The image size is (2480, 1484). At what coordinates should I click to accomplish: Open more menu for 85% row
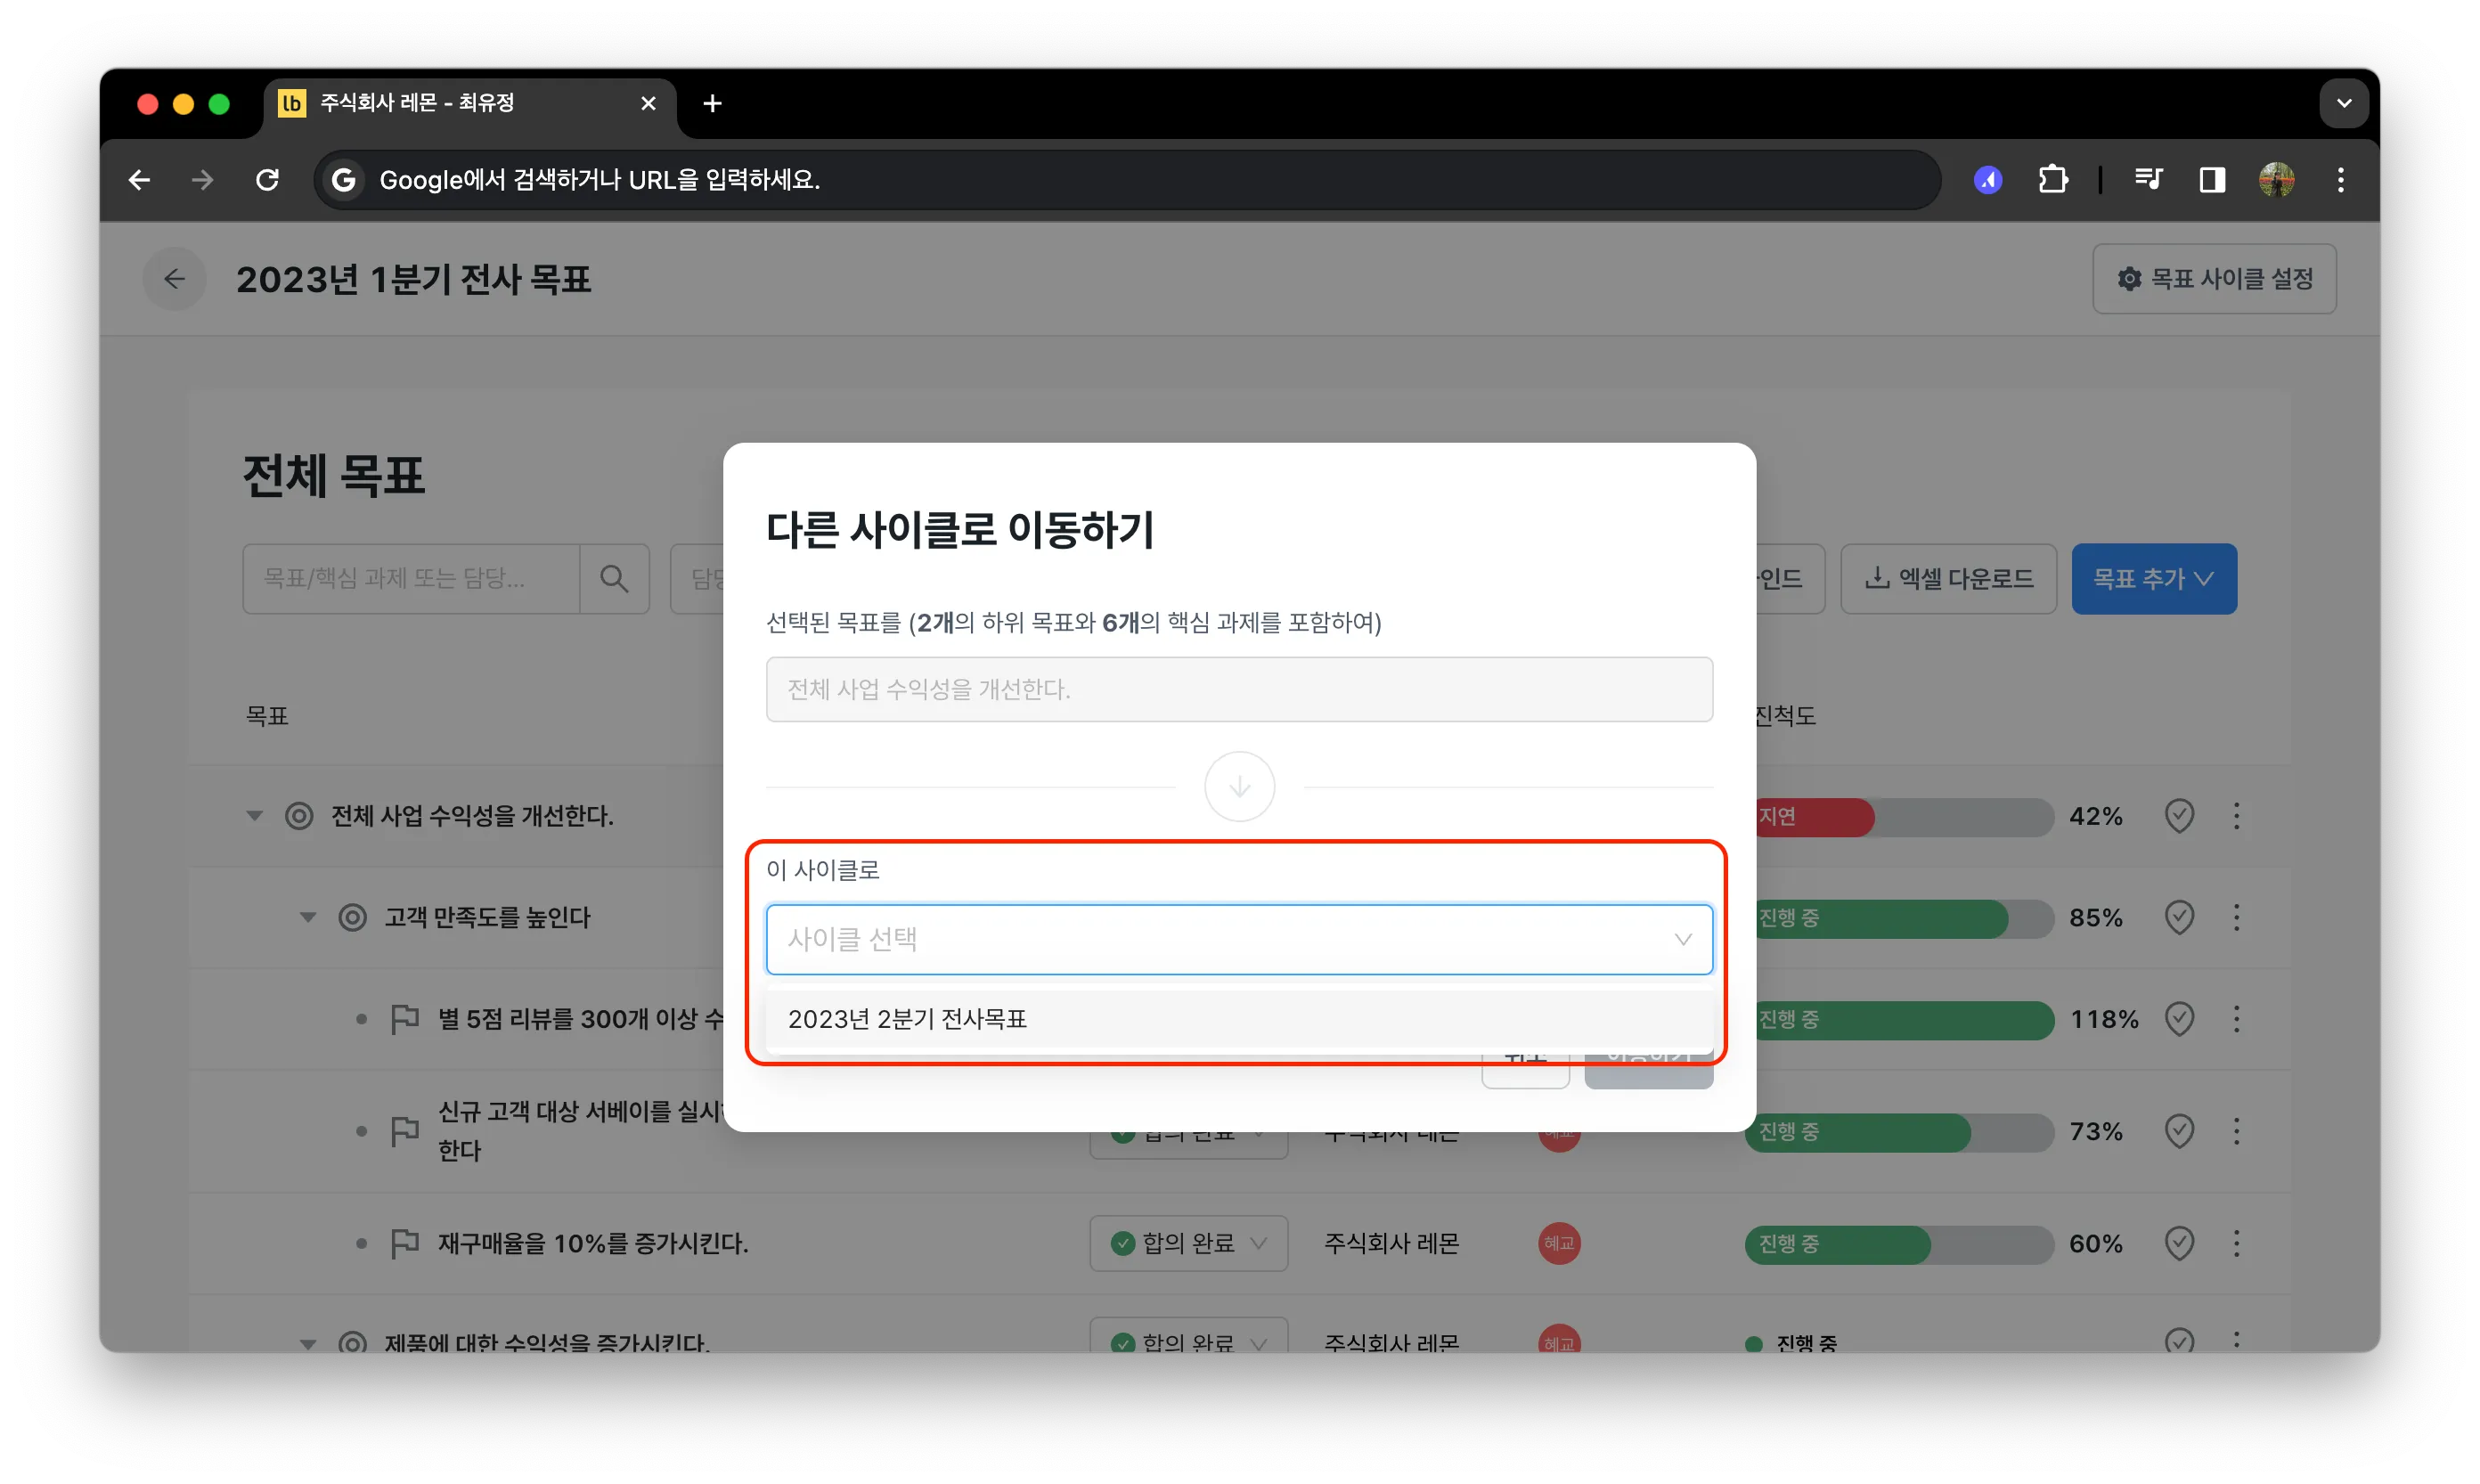[2237, 917]
